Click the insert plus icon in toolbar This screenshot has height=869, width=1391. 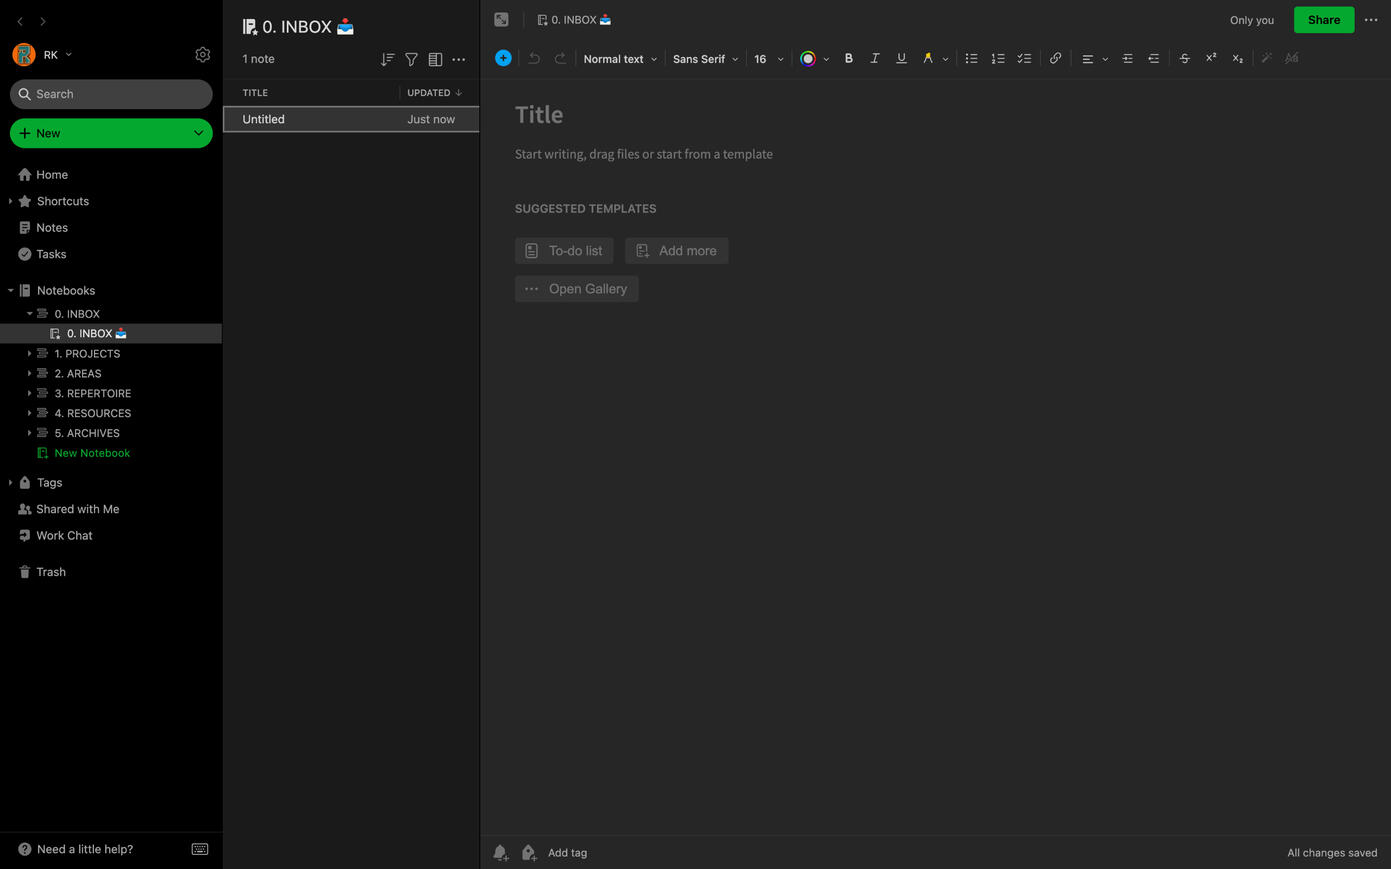(x=503, y=58)
